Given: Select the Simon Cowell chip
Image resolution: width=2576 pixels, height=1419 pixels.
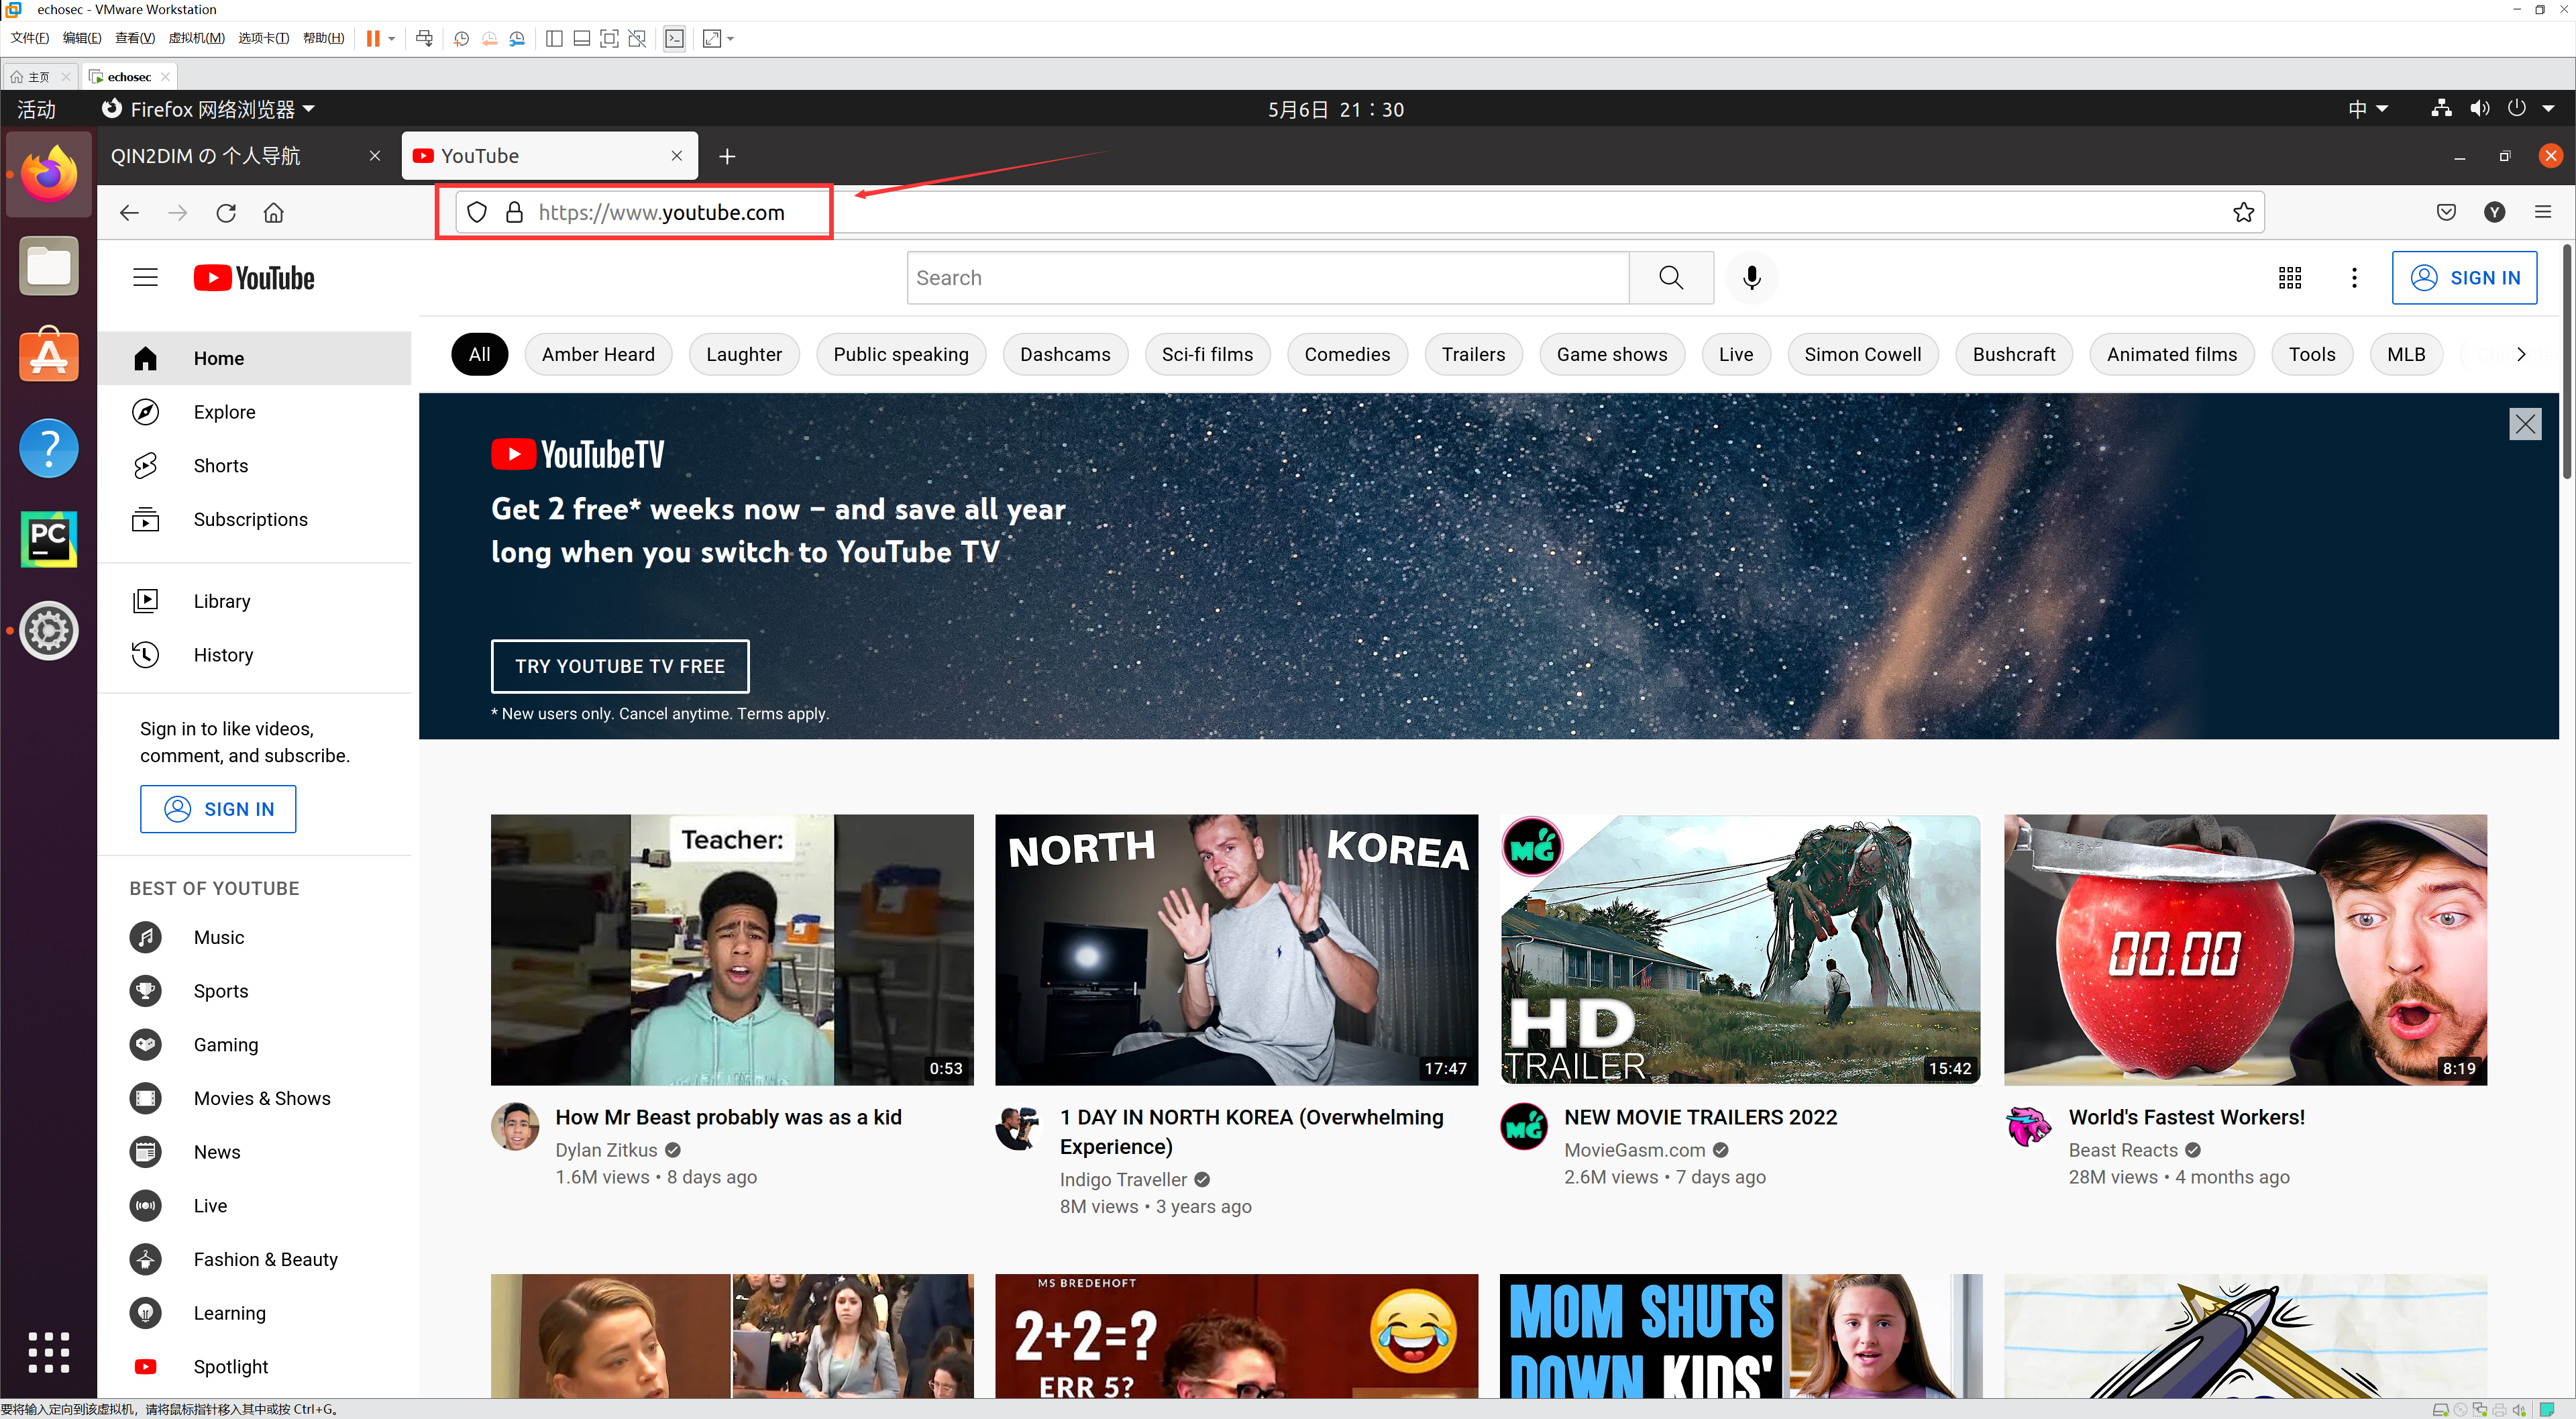Looking at the screenshot, I should (x=1862, y=354).
